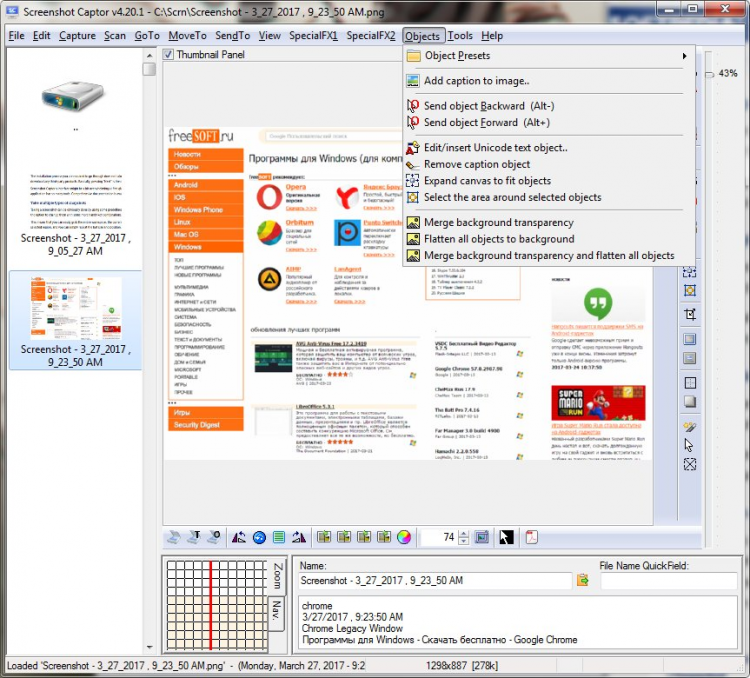The image size is (750, 678).
Task: Click into the Name text field
Action: pos(434,580)
